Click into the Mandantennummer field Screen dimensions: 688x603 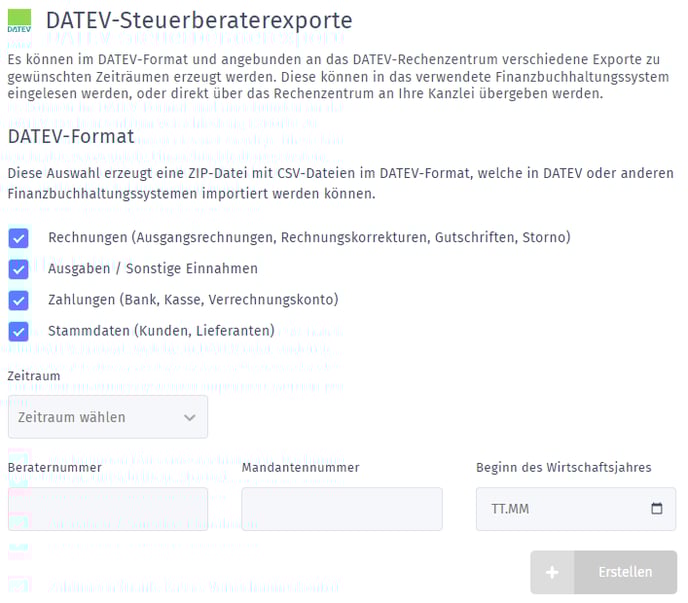[342, 509]
